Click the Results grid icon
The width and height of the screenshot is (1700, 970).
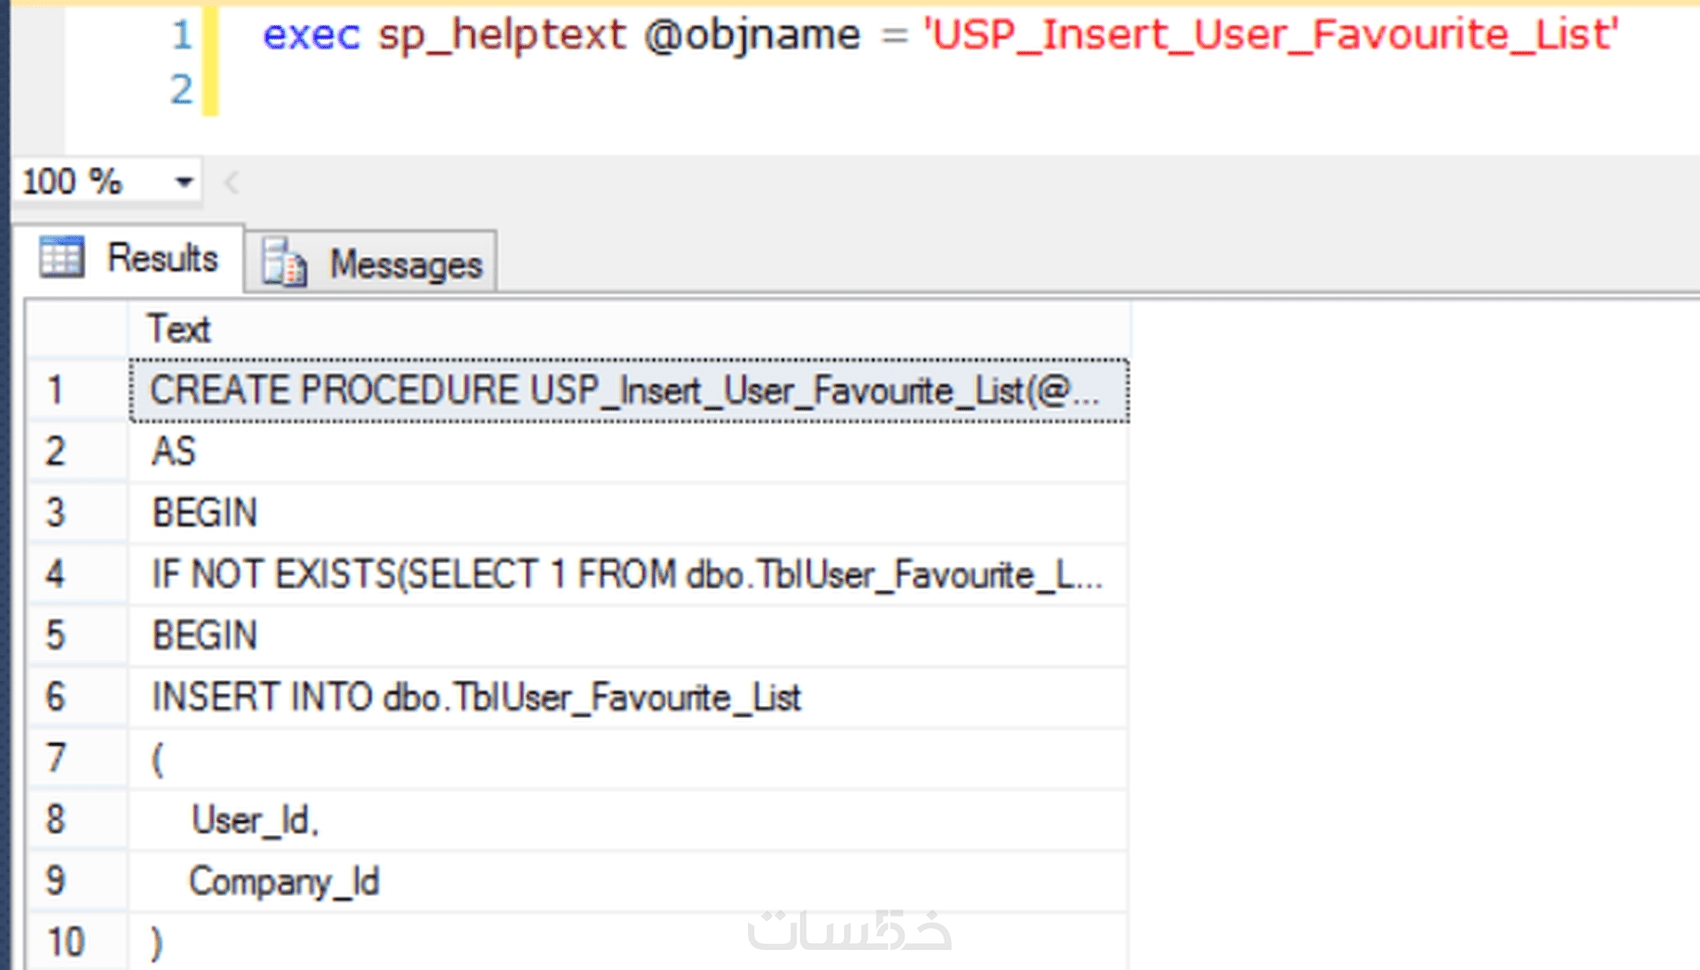click(61, 258)
